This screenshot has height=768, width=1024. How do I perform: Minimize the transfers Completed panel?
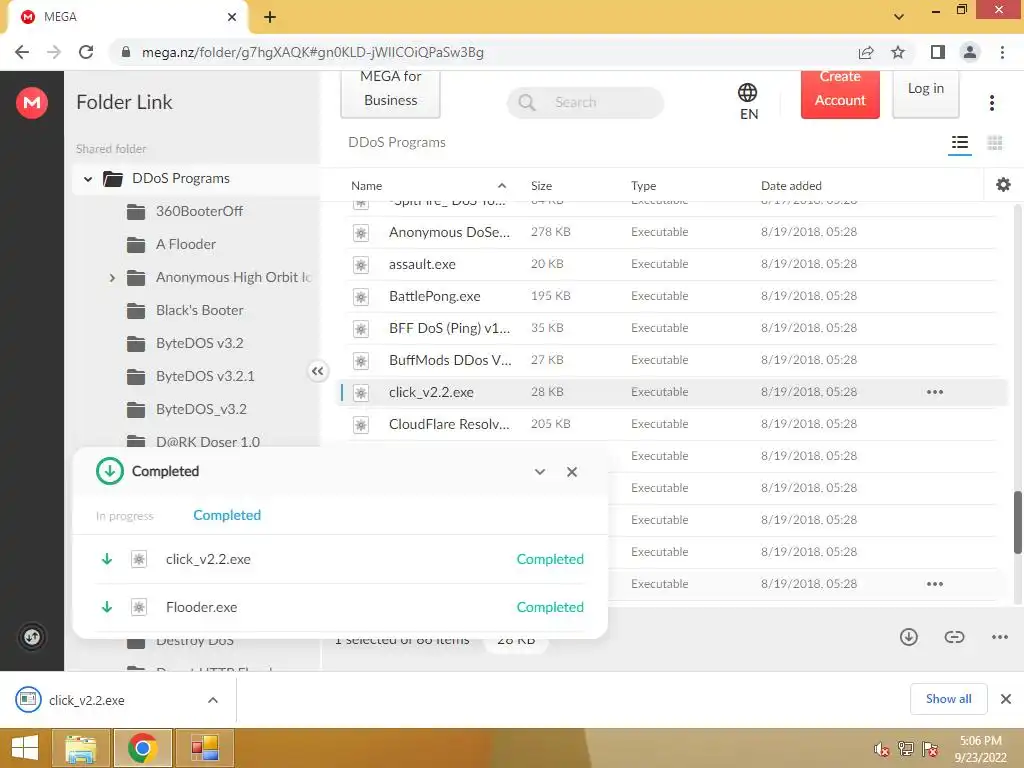coord(539,472)
